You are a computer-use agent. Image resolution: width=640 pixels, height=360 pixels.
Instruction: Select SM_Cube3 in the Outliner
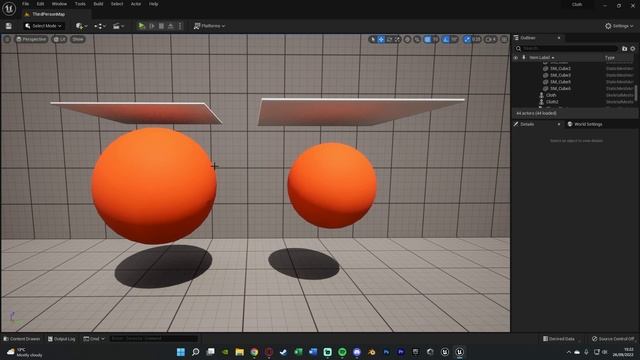click(x=560, y=75)
